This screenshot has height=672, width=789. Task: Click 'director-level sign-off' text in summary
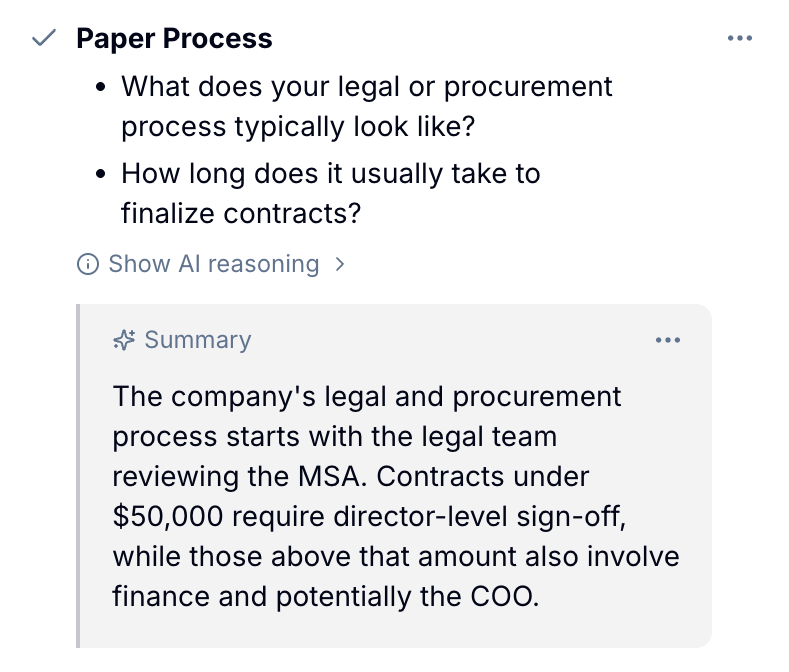(x=479, y=517)
